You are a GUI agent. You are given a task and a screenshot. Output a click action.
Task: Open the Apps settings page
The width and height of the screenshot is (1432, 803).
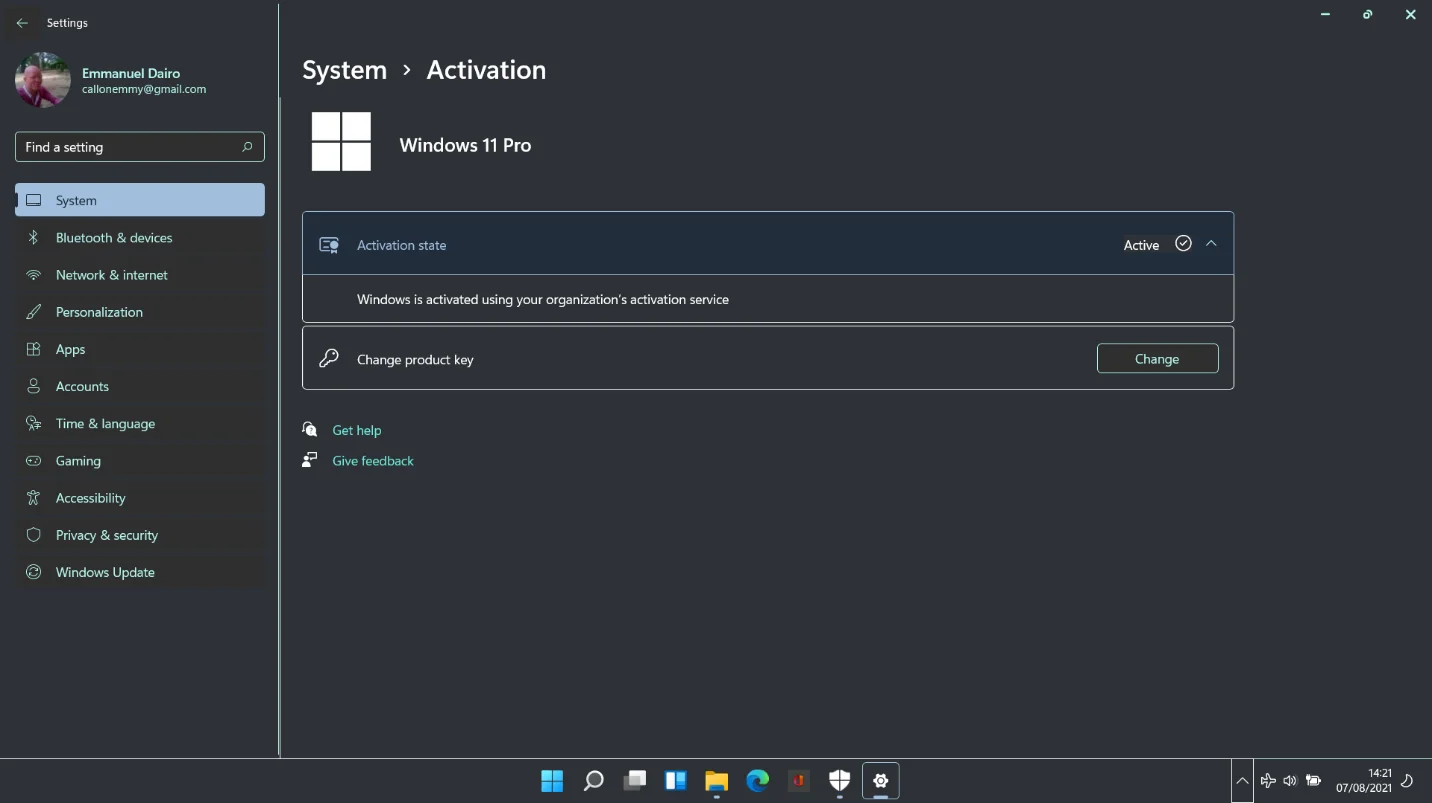pos(140,349)
